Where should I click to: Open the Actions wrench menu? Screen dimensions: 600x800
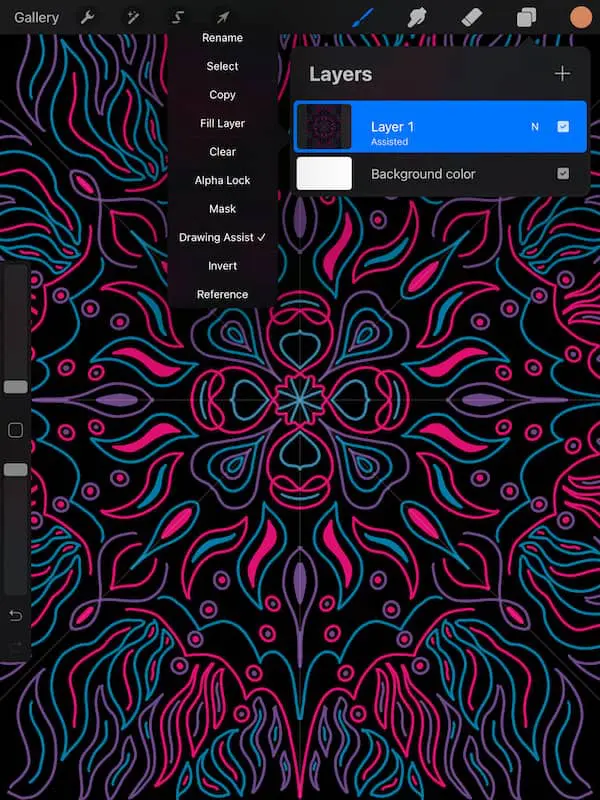(x=88, y=18)
